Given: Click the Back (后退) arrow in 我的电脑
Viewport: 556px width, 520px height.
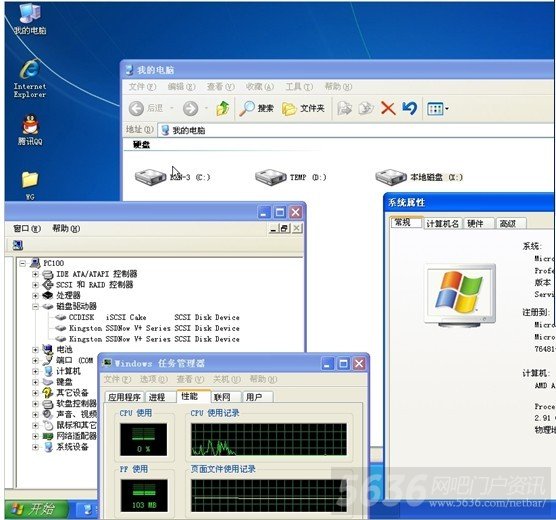Looking at the screenshot, I should tap(136, 108).
